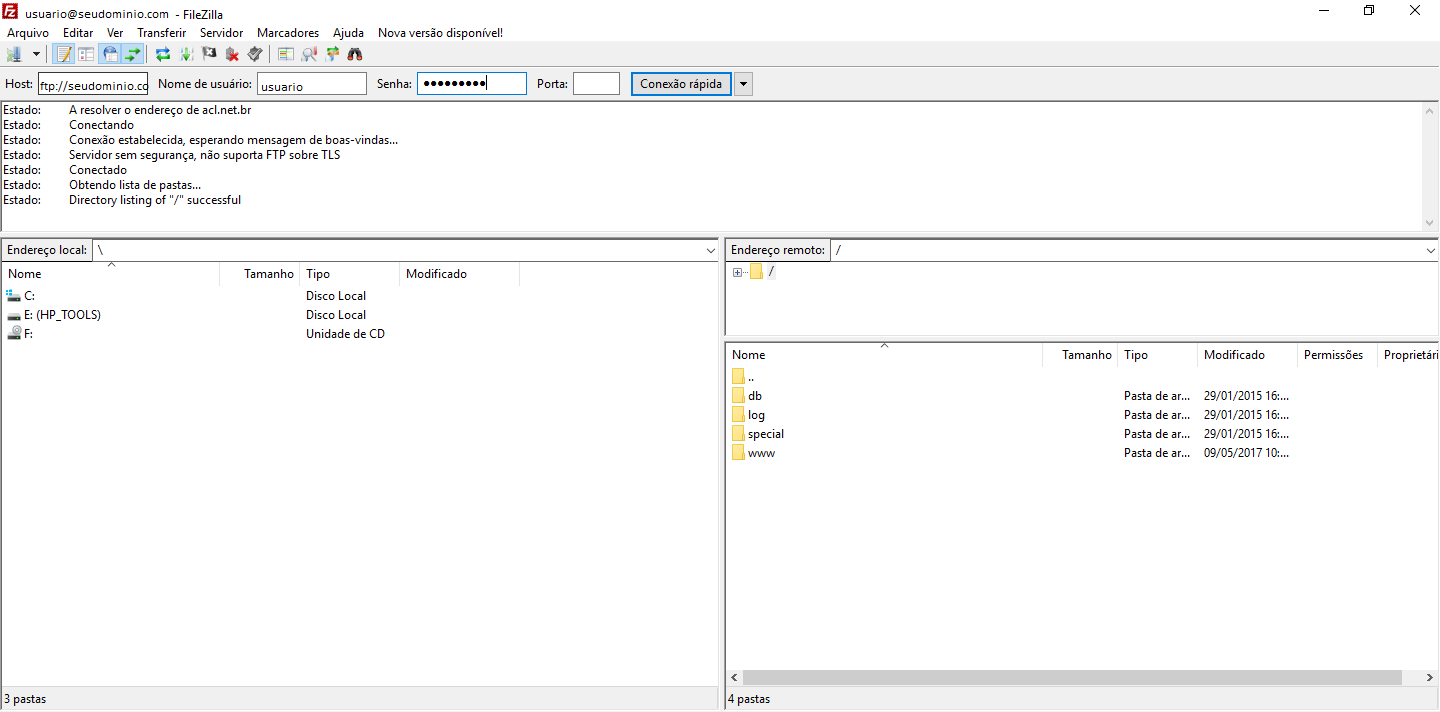Click the Senha password field
Viewport: 1440px width, 712px height.
[471, 84]
